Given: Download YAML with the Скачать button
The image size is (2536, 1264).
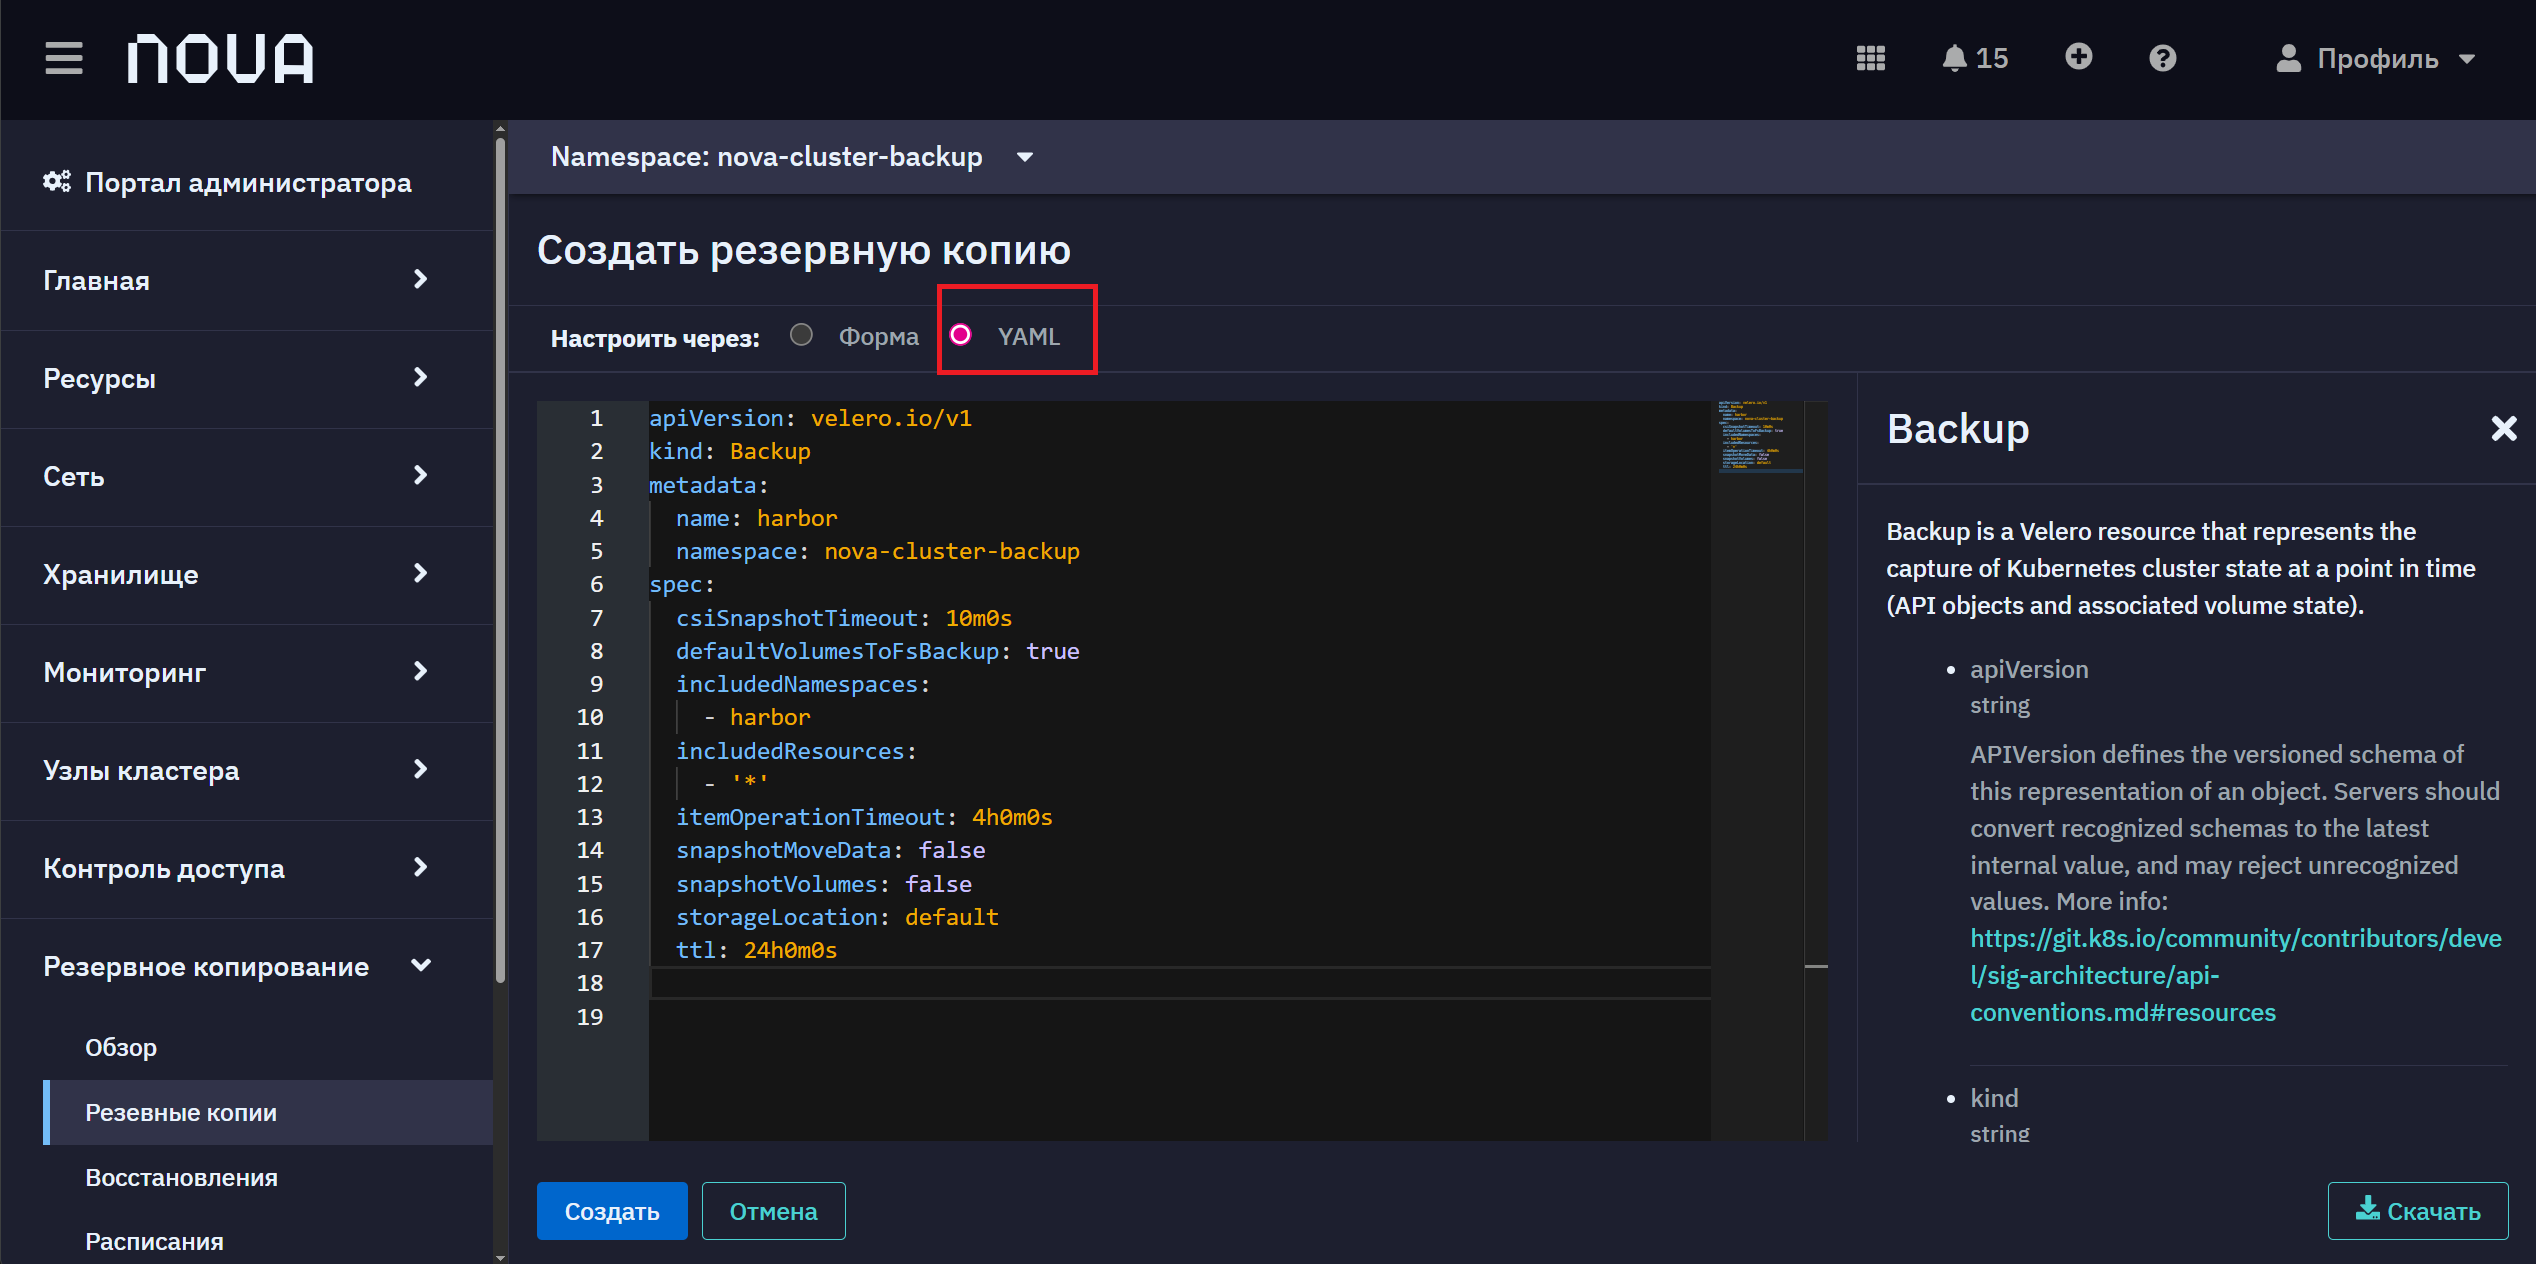Looking at the screenshot, I should 2417,1211.
